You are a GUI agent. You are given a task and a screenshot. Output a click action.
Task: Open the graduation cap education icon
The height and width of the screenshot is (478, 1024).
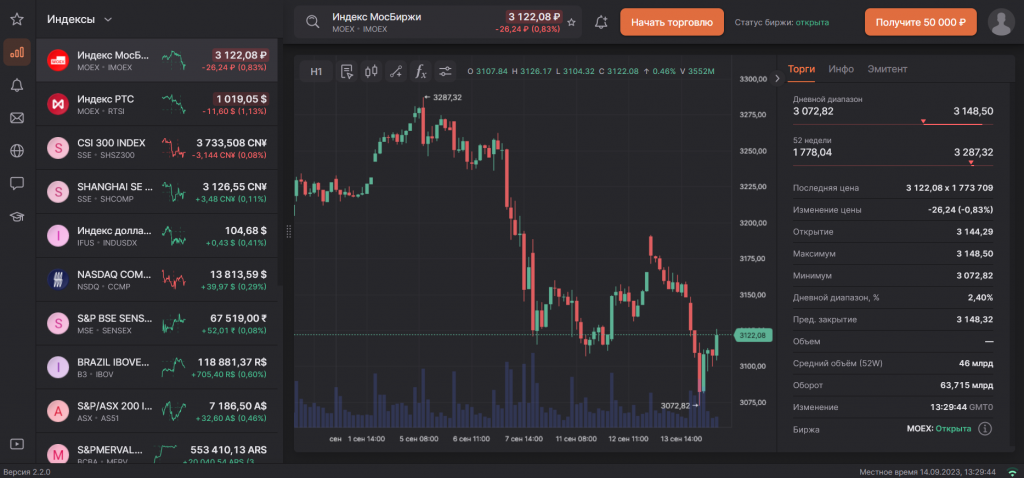click(17, 216)
